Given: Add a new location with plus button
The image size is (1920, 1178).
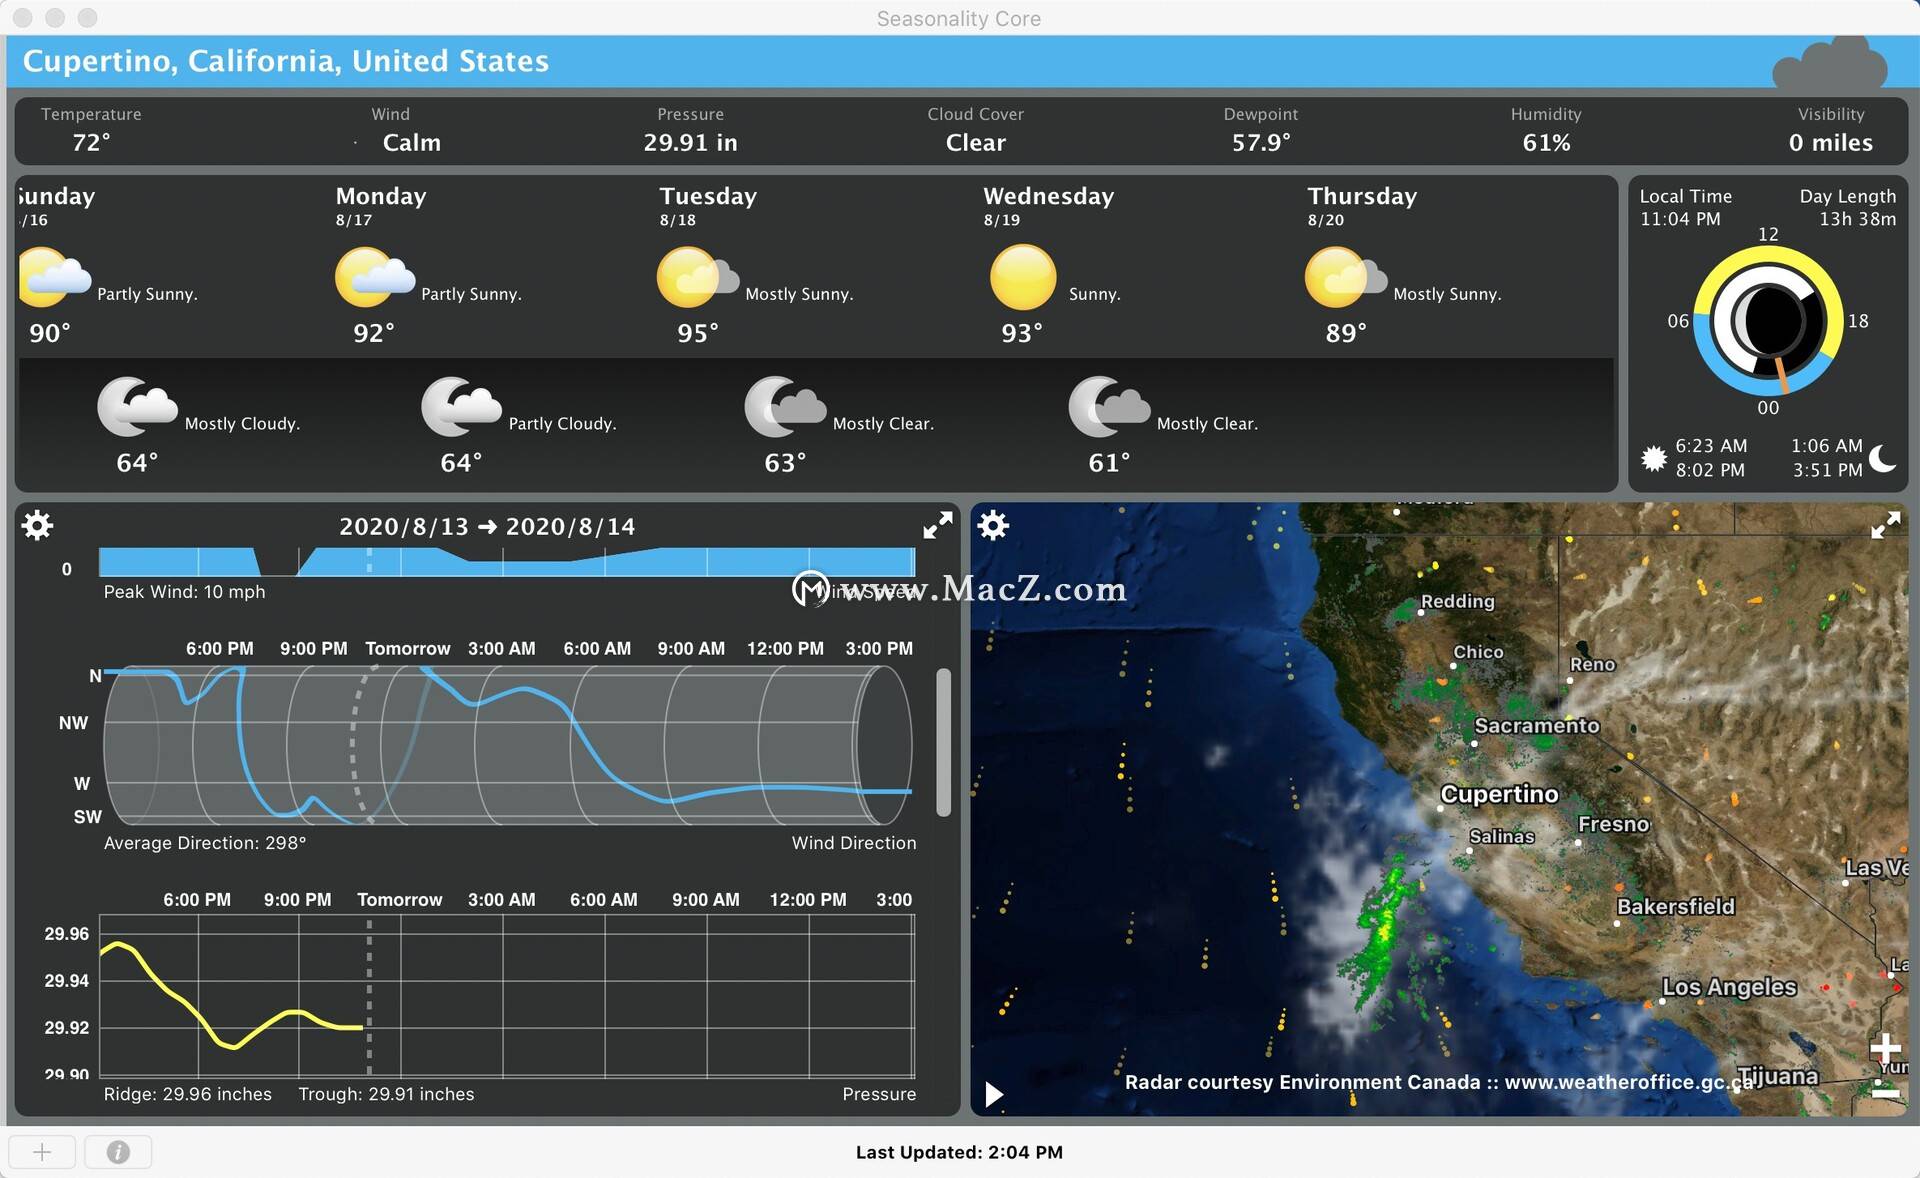Looking at the screenshot, I should (x=42, y=1152).
